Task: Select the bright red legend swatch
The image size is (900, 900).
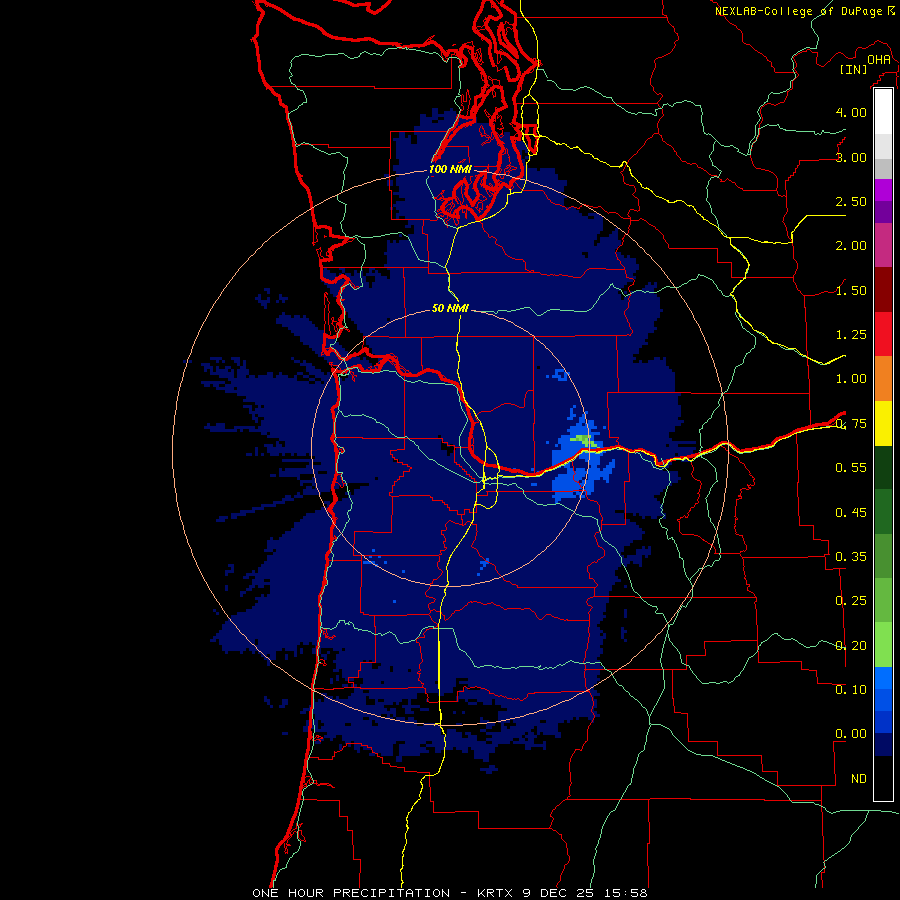Action: click(x=883, y=334)
